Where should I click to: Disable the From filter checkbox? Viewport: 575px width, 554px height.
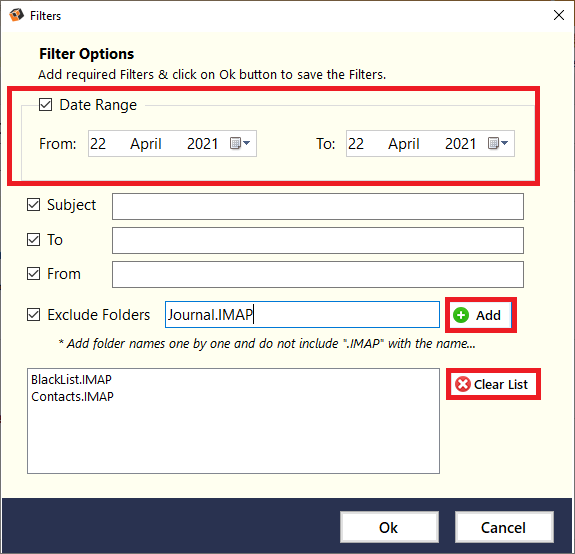[x=33, y=274]
